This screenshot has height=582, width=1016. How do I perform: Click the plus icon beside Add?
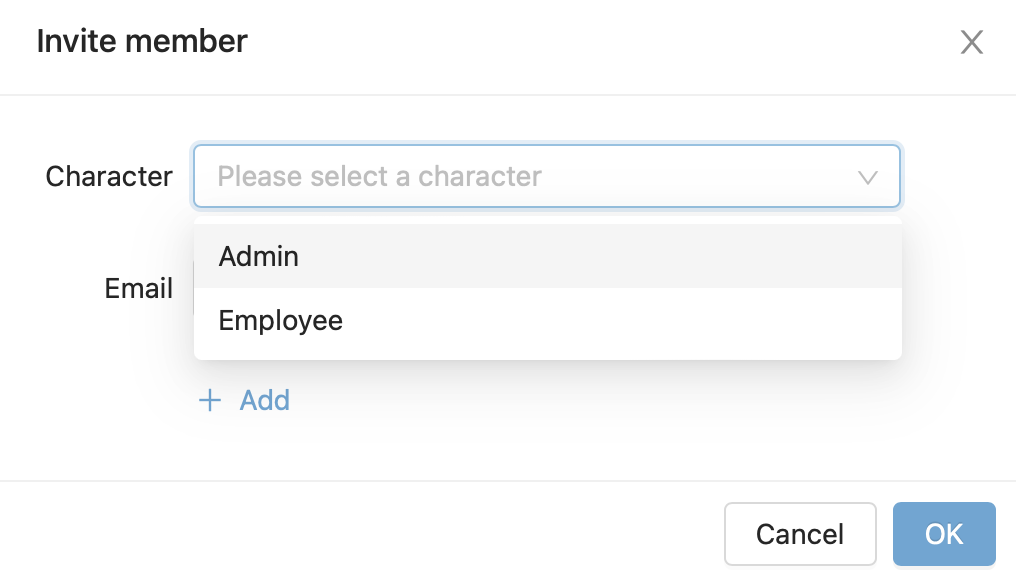[x=210, y=401]
